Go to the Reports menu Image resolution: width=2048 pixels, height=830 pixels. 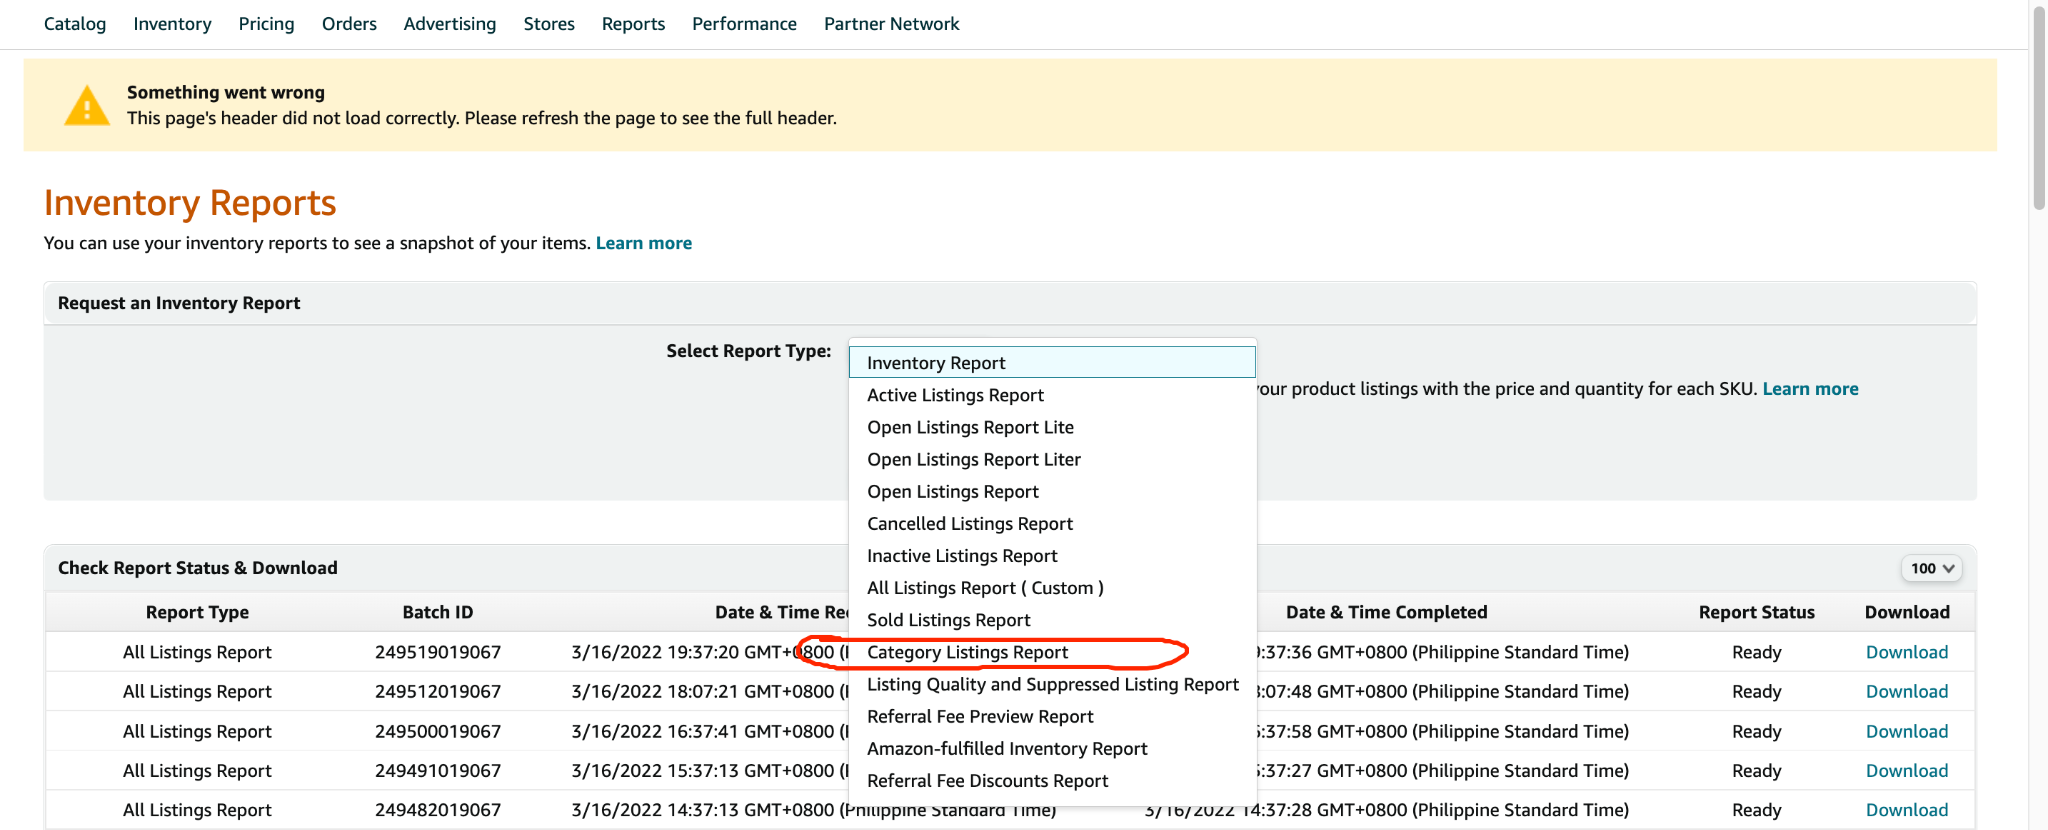[633, 24]
